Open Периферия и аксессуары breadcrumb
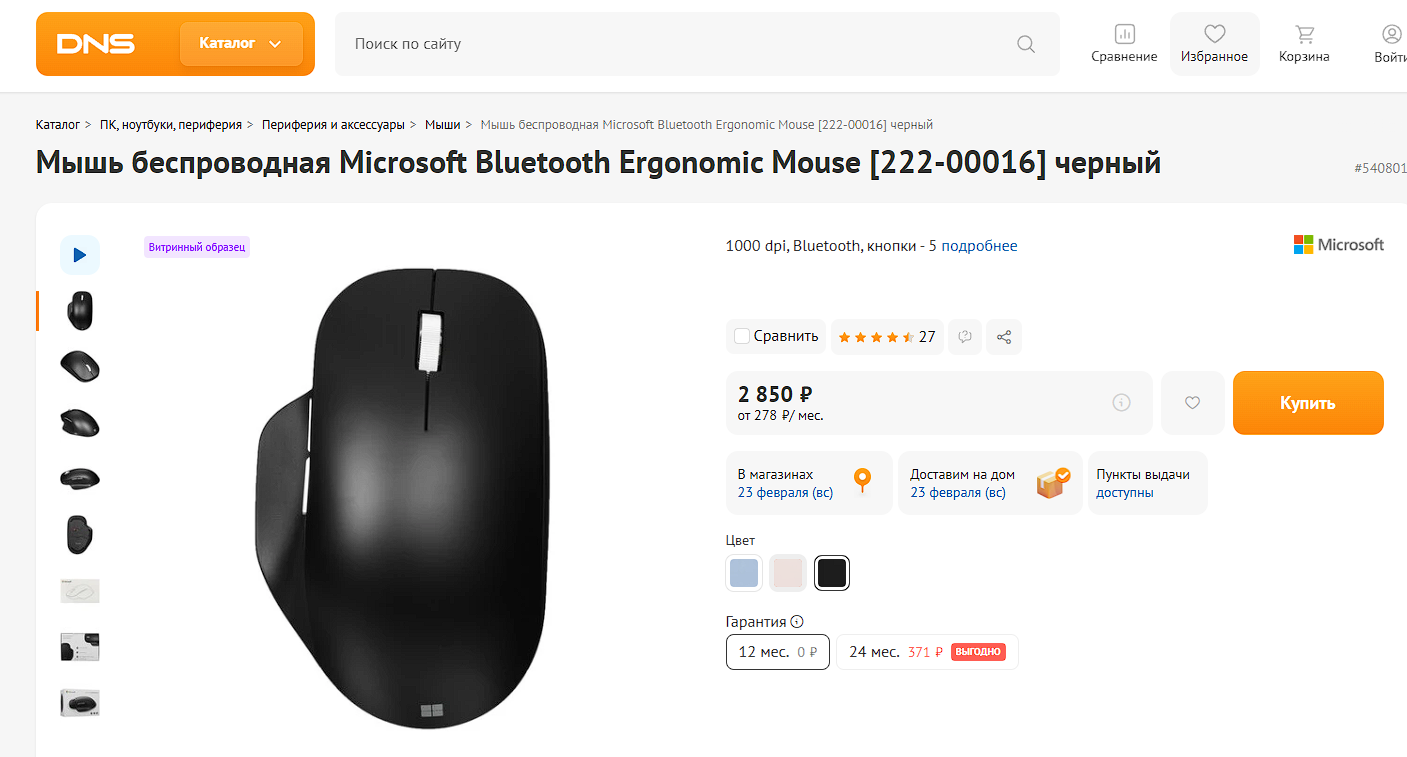 [334, 125]
